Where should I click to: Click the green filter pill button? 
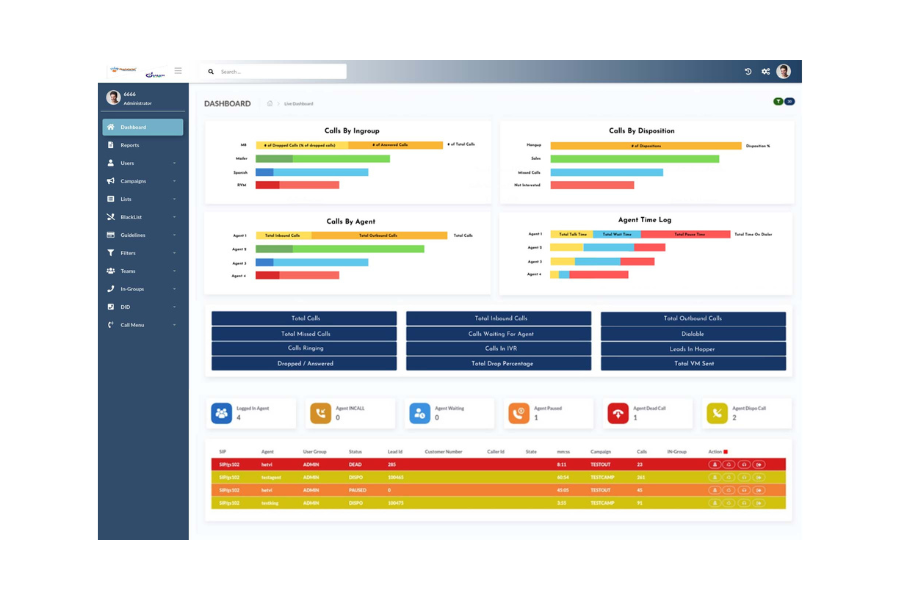[778, 102]
